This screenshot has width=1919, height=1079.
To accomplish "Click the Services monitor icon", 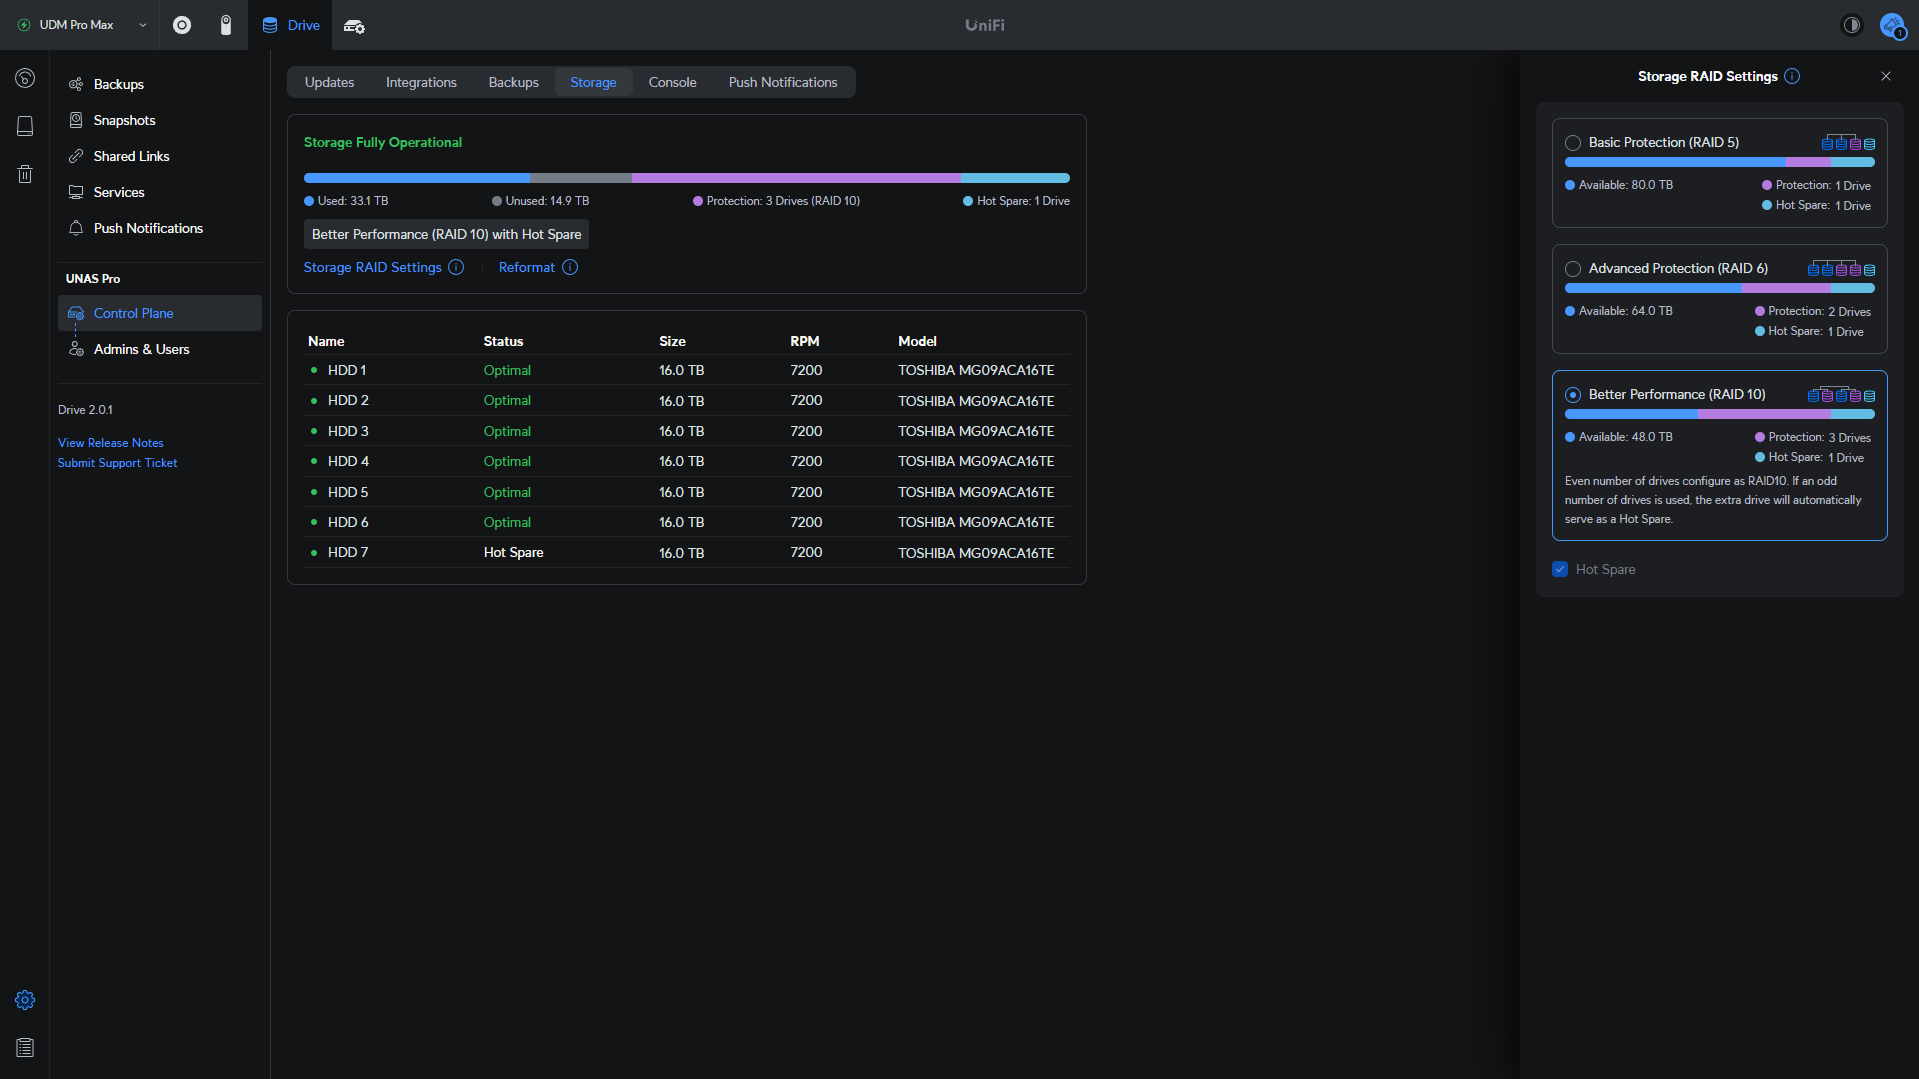I will coord(76,192).
